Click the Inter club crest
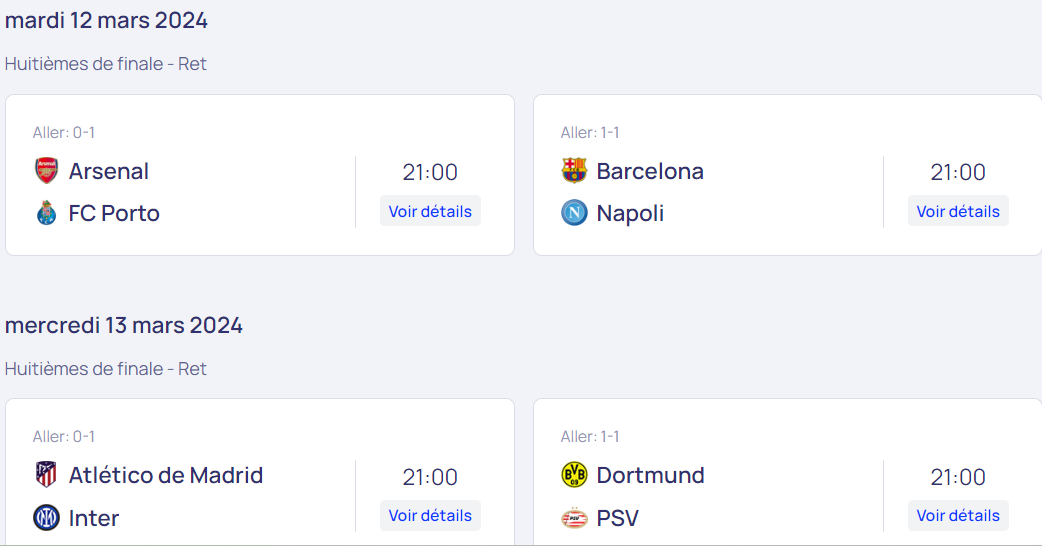This screenshot has width=1042, height=546. [x=47, y=517]
